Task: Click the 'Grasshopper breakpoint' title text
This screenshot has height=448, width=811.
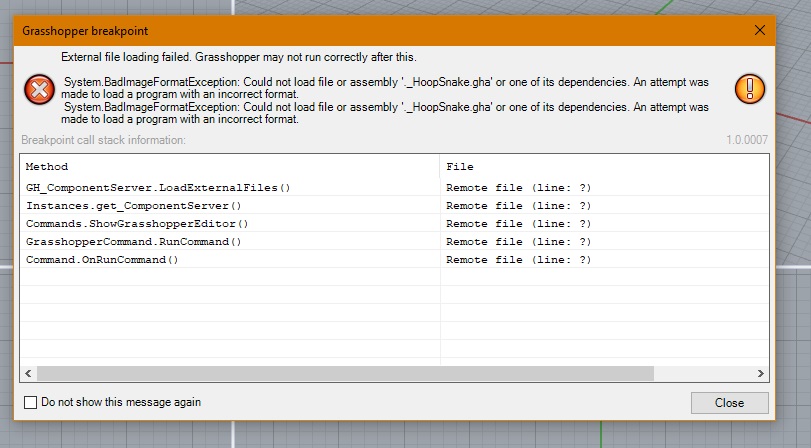Action: pos(85,31)
